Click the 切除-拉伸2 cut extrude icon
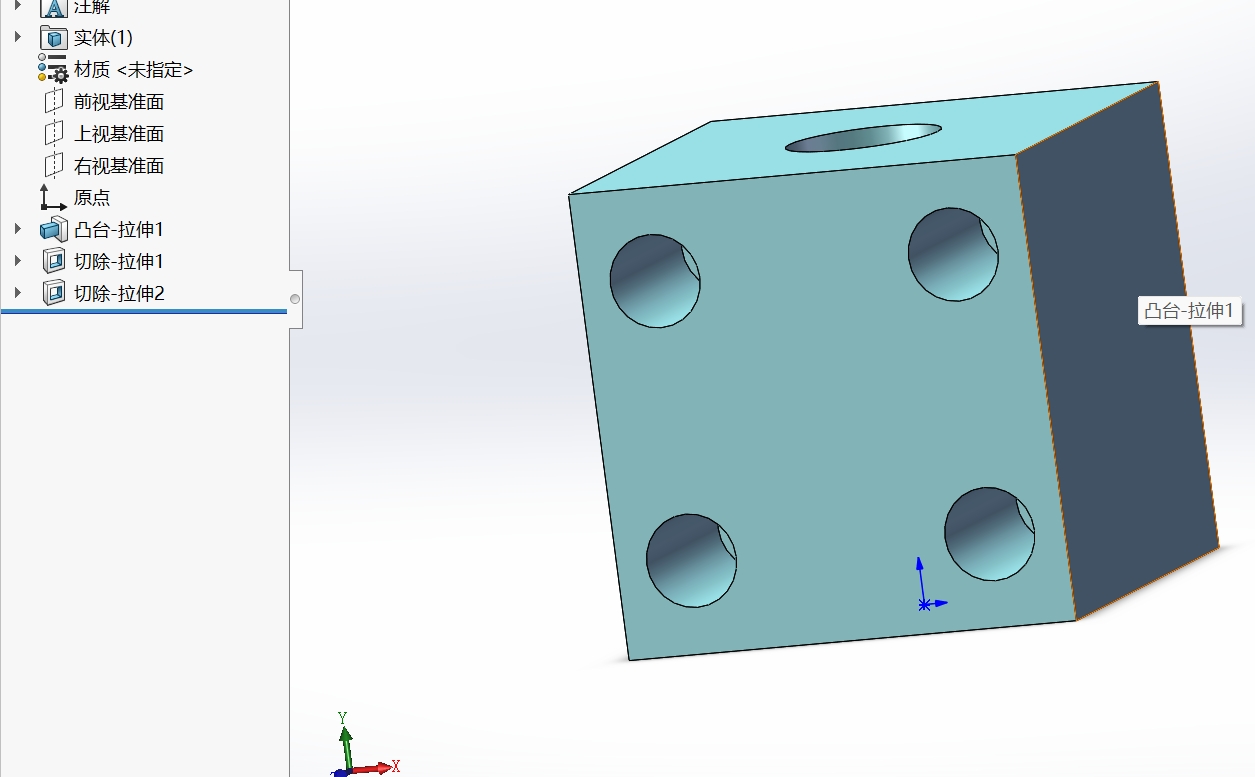The height and width of the screenshot is (777, 1255). point(53,294)
